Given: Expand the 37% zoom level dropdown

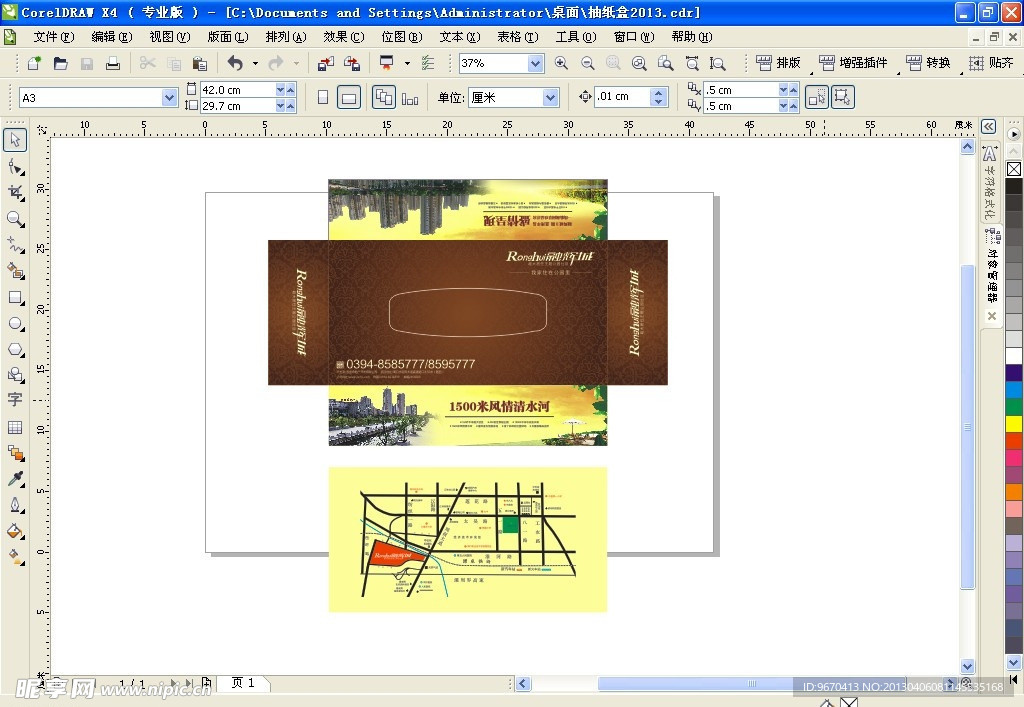Looking at the screenshot, I should 535,63.
